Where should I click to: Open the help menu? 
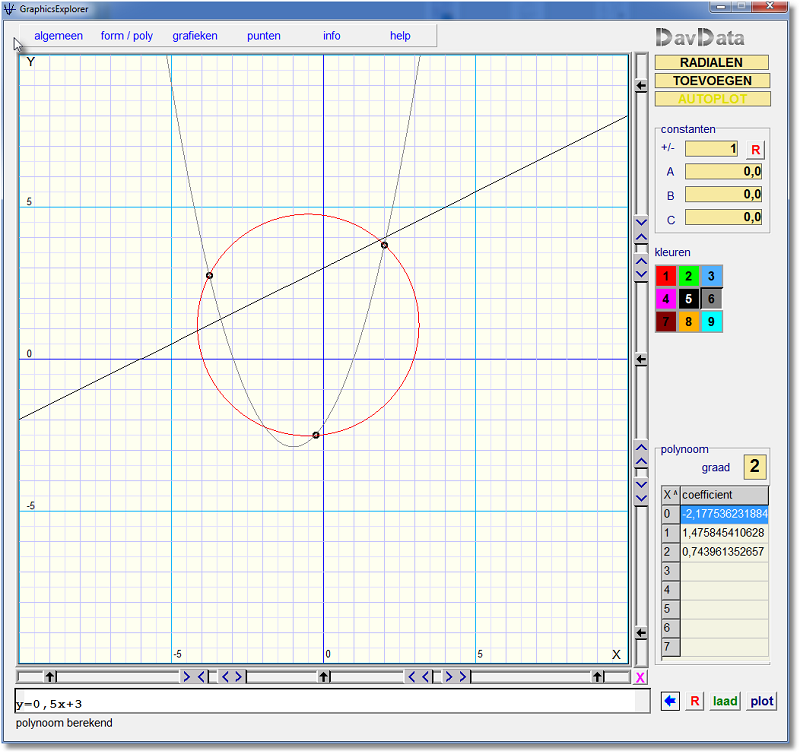400,36
